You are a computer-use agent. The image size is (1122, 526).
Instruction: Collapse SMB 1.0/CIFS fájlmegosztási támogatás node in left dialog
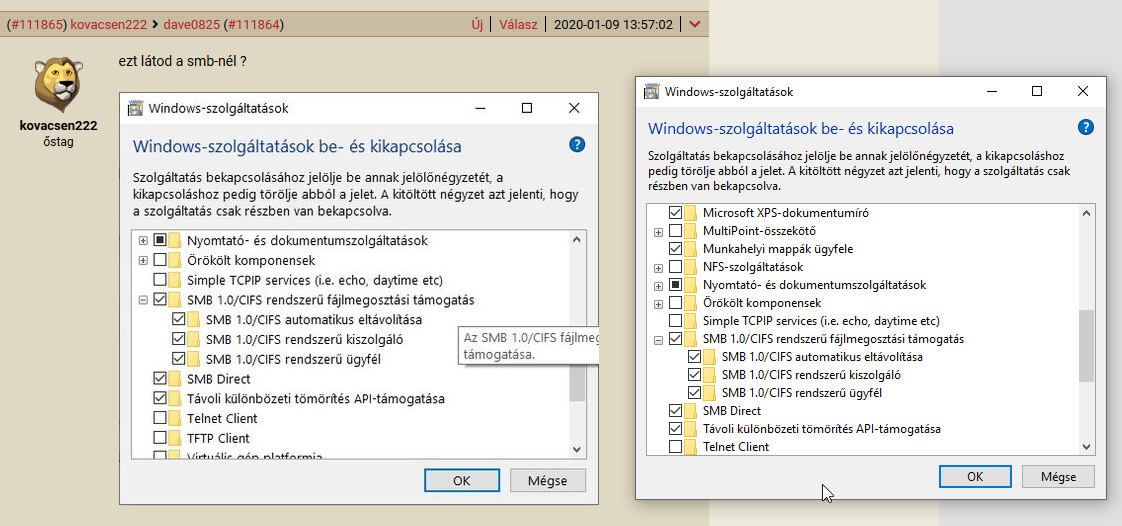point(143,299)
